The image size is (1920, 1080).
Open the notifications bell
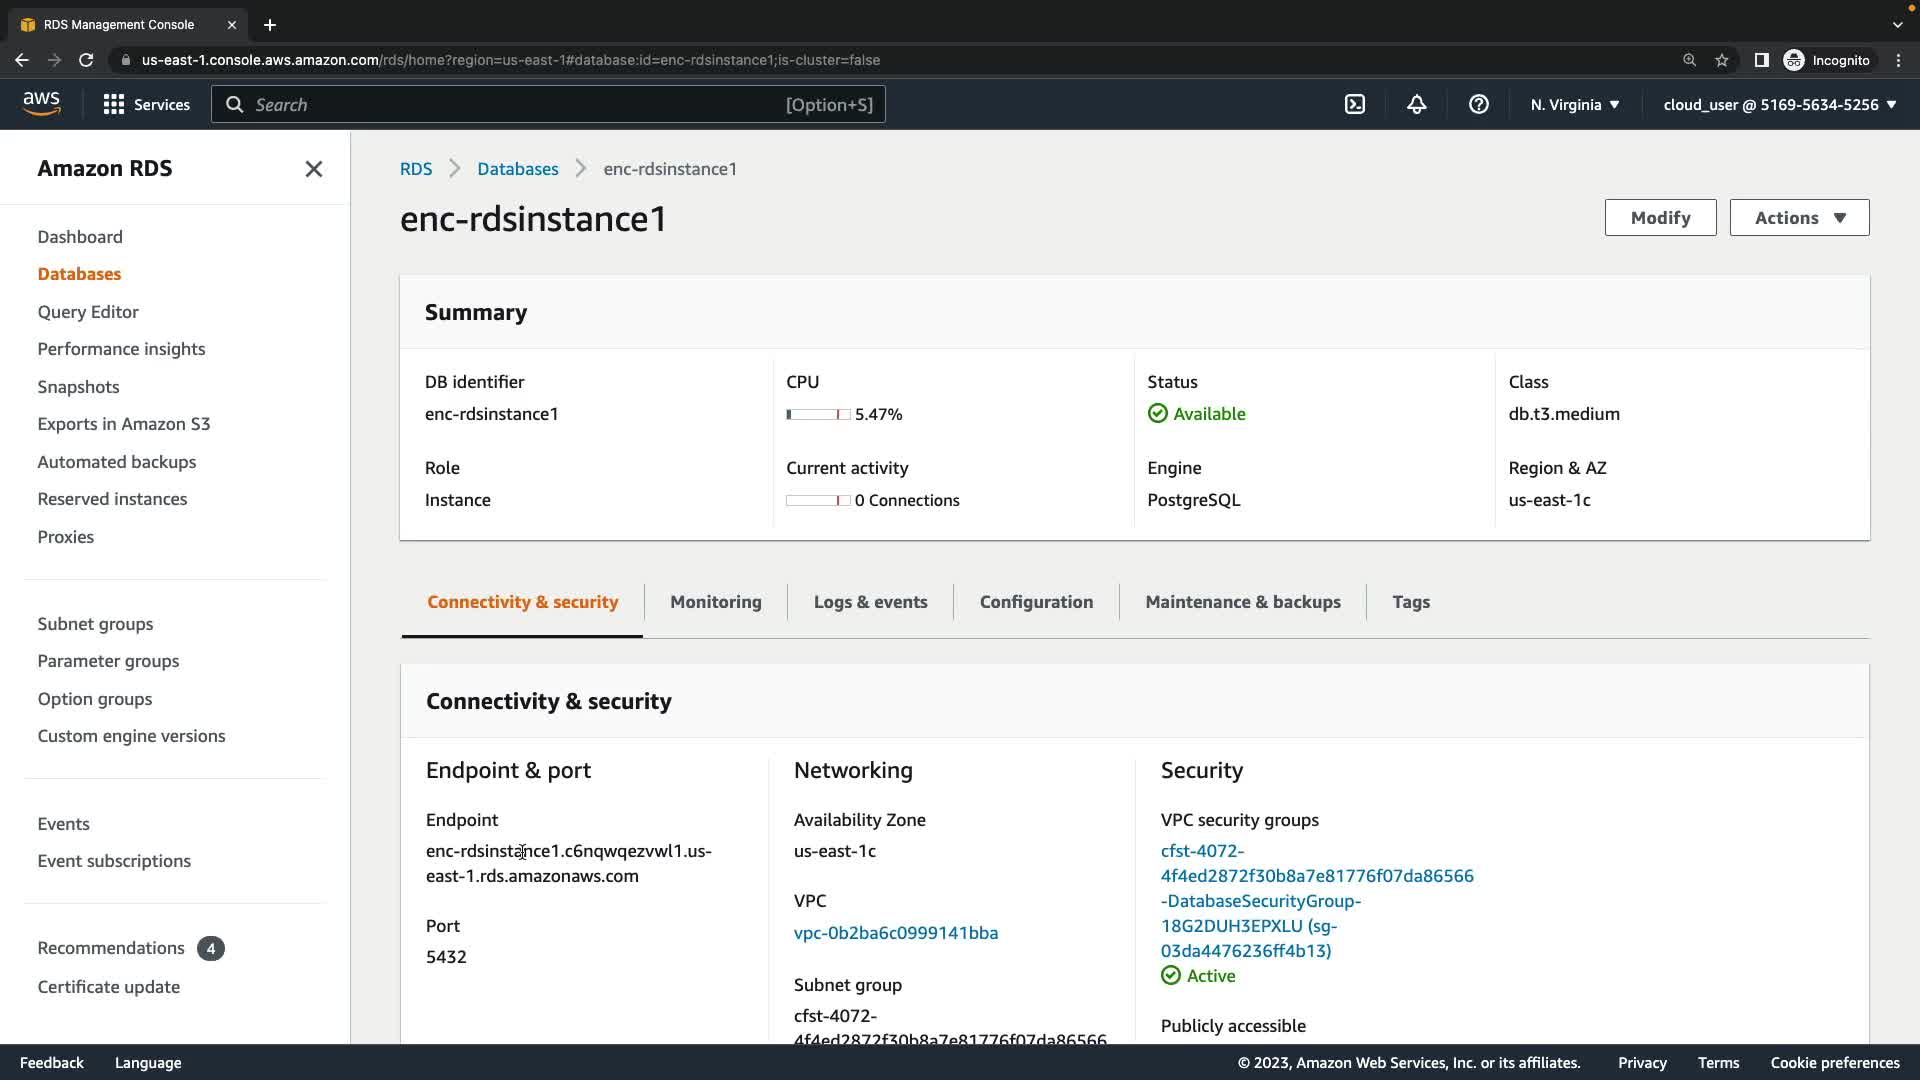1417,104
